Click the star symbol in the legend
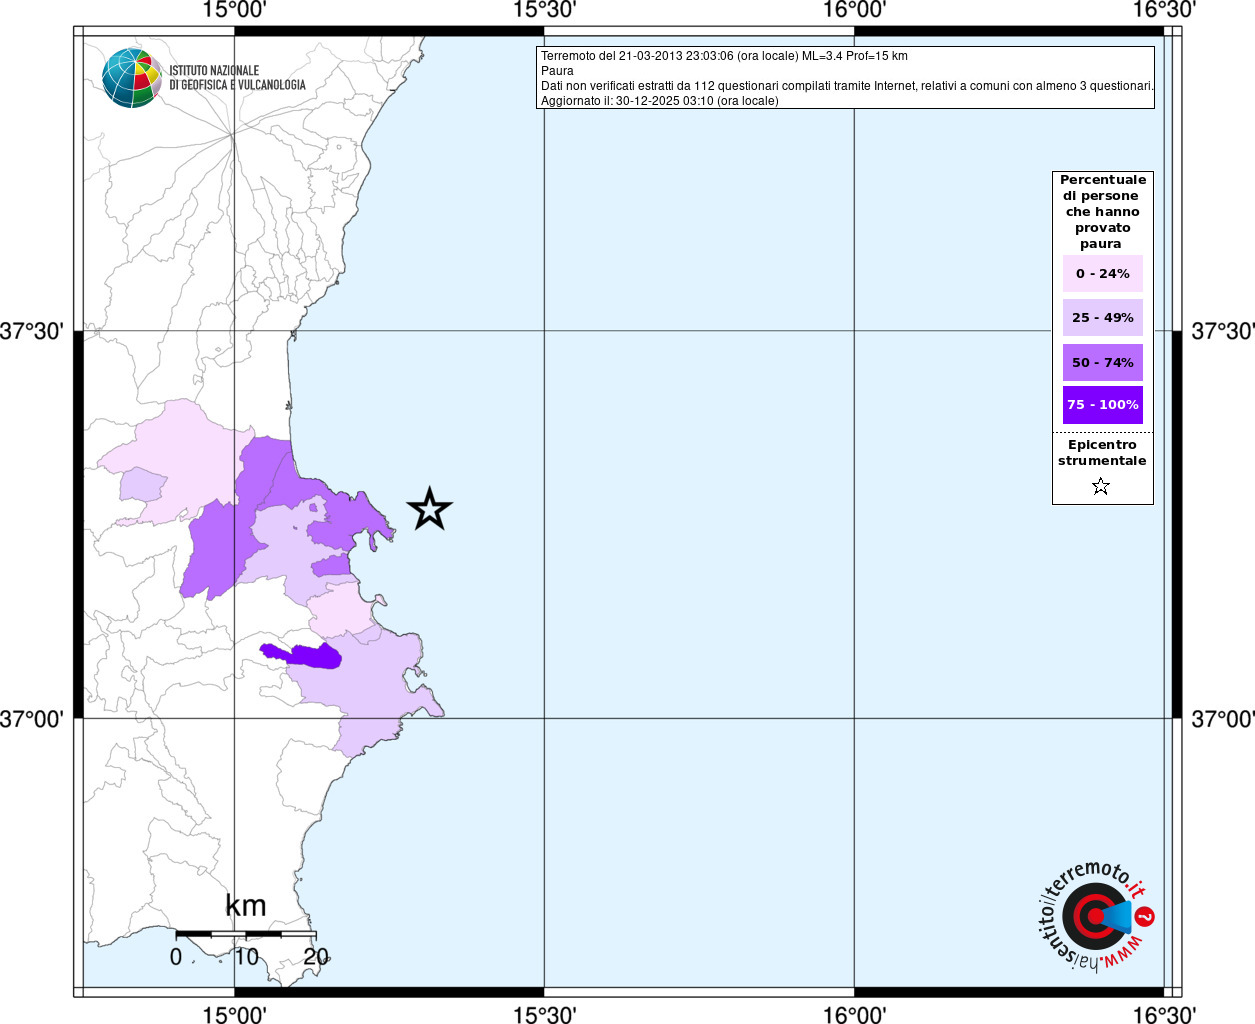The image size is (1255, 1024). click(1101, 487)
